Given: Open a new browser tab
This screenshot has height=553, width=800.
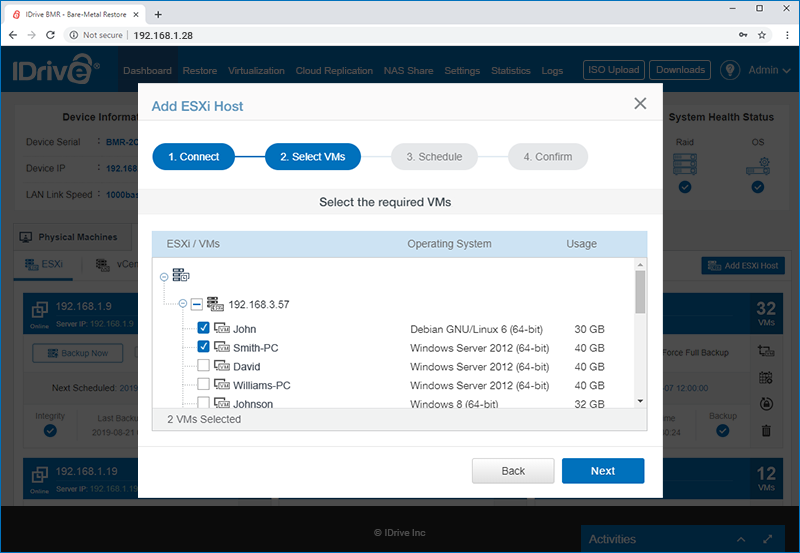Looking at the screenshot, I should pos(158,14).
